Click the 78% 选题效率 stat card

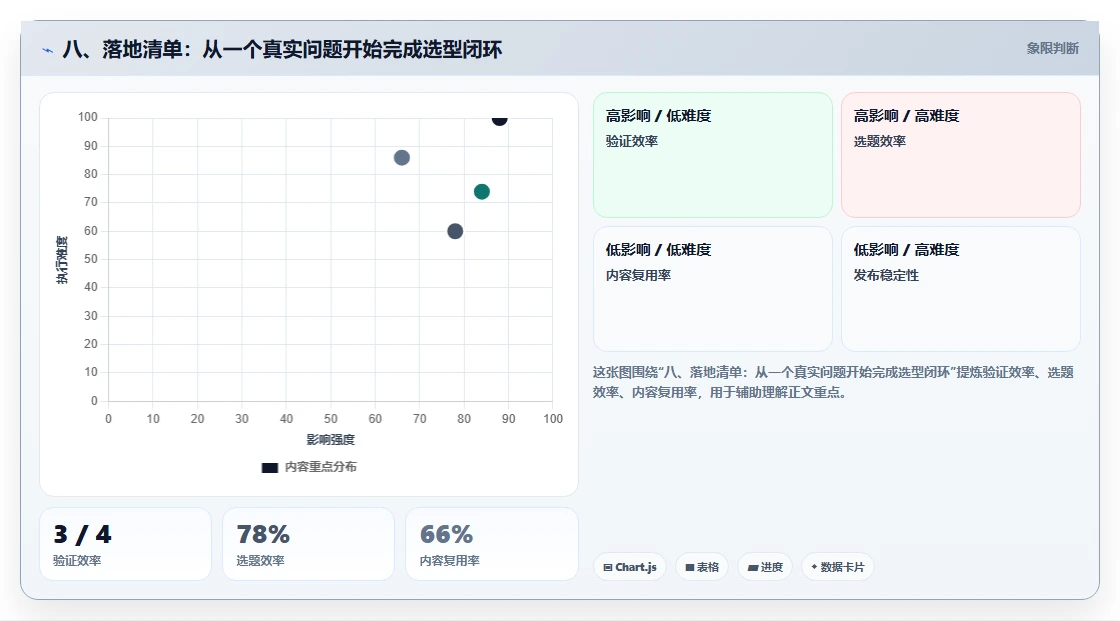tap(309, 544)
